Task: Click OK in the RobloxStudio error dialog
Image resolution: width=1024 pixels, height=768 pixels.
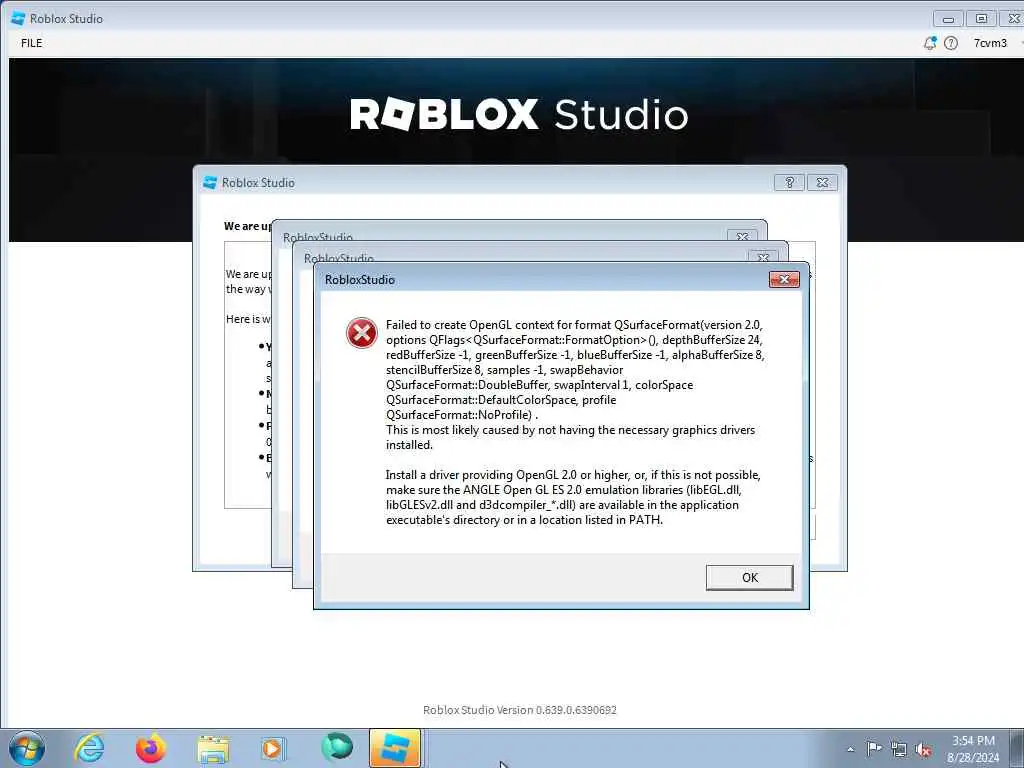Action: pos(749,577)
